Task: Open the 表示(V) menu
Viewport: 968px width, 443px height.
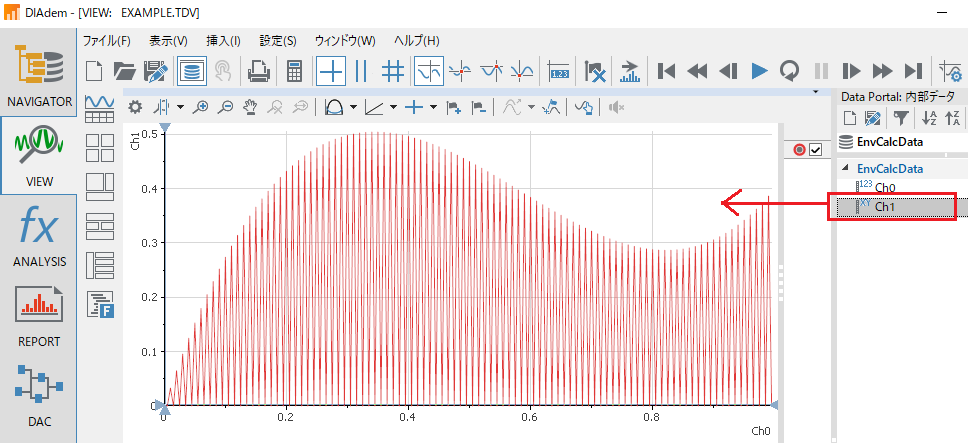Action: (x=168, y=41)
